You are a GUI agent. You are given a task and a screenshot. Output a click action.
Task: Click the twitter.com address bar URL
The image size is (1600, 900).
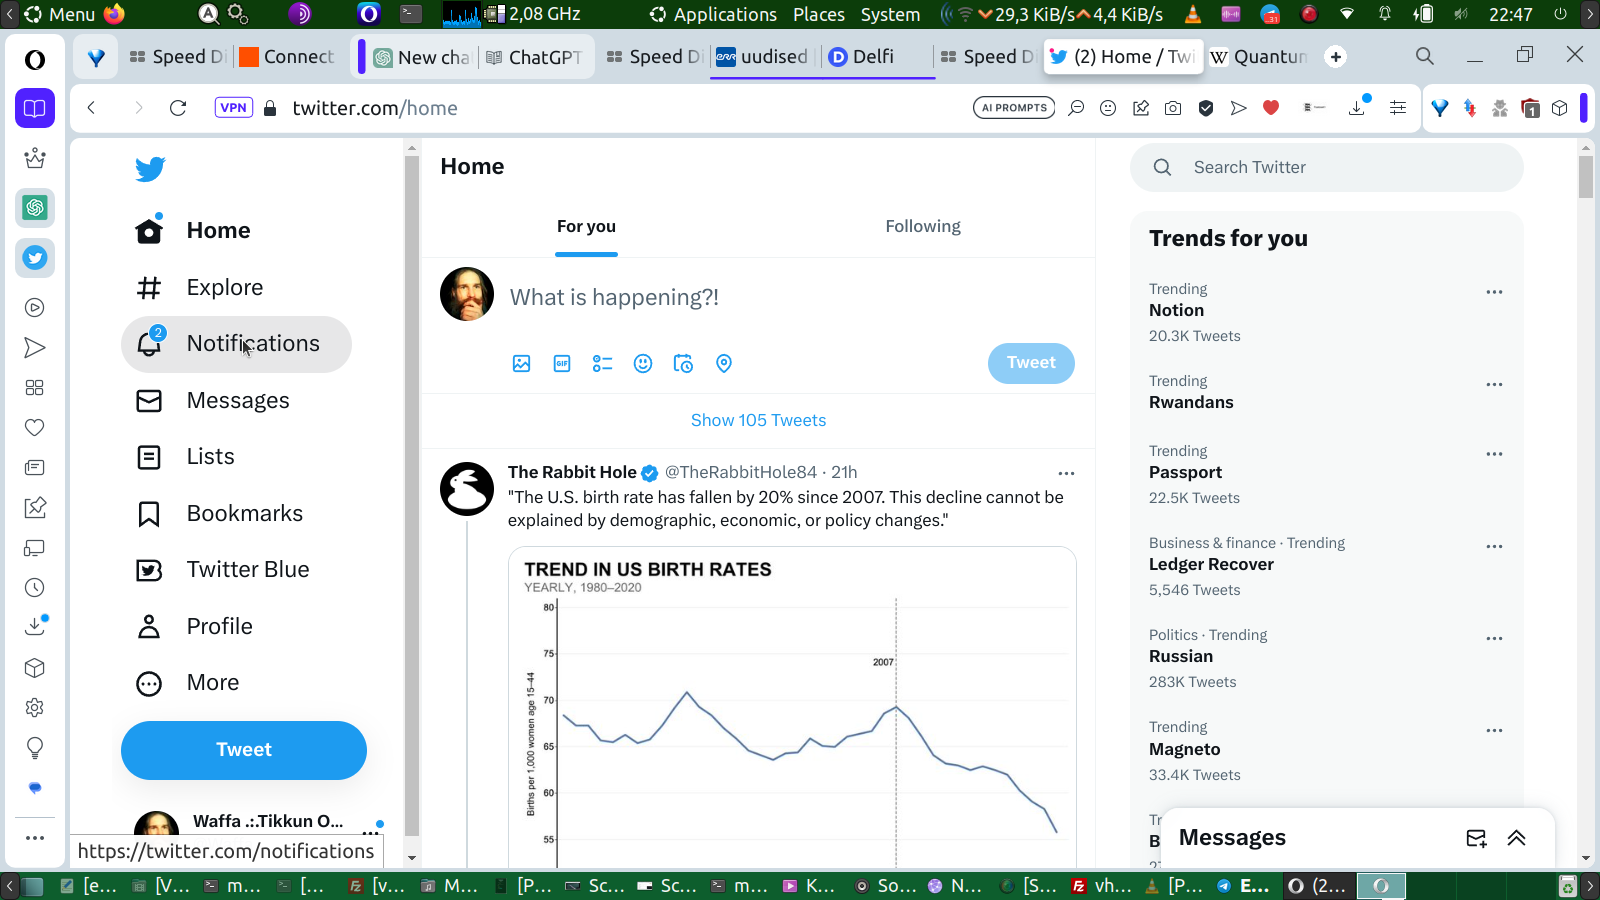click(375, 108)
